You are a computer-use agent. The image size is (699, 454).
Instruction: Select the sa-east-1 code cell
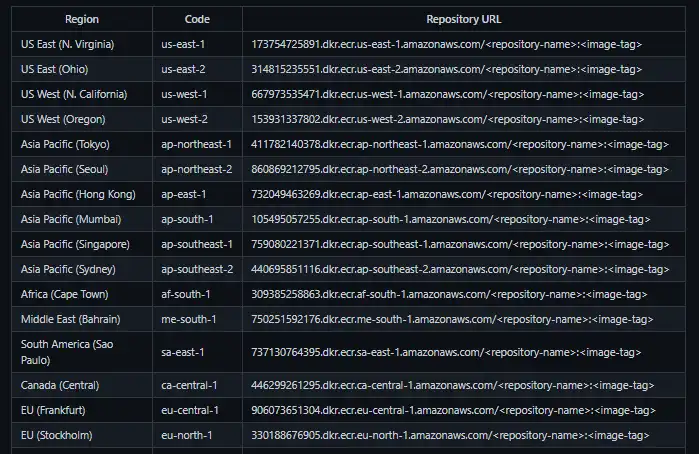point(197,352)
